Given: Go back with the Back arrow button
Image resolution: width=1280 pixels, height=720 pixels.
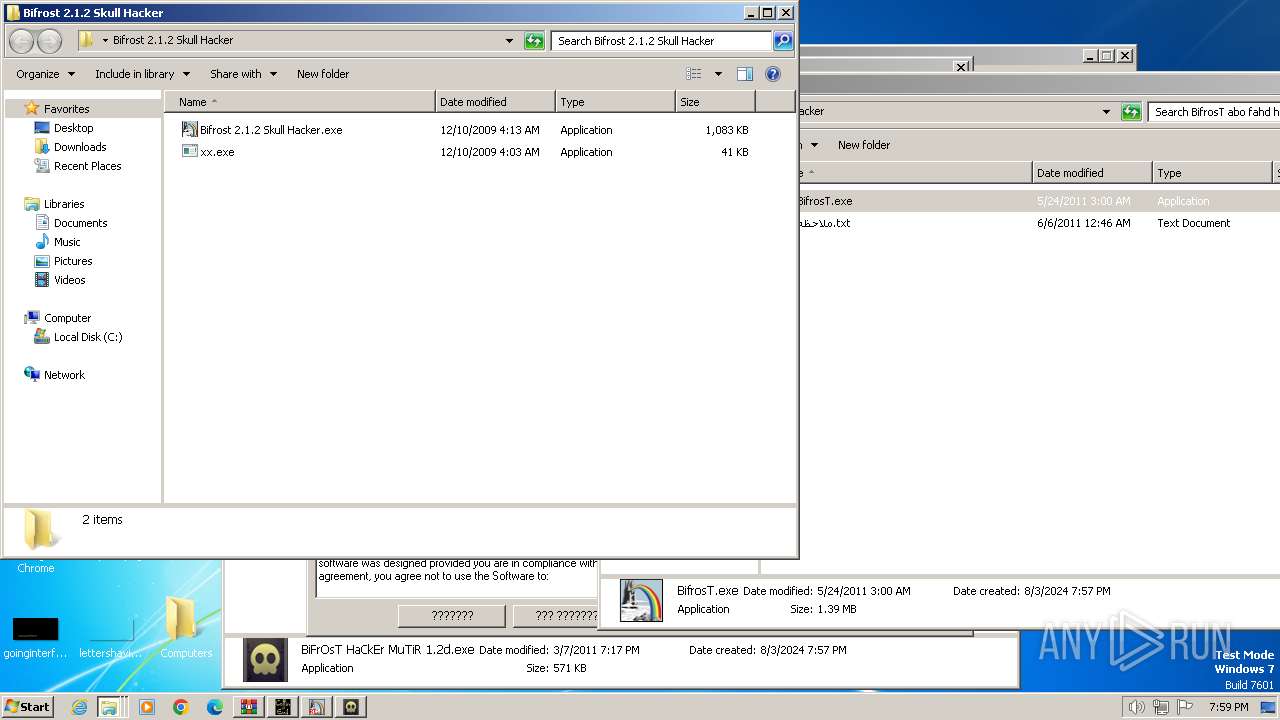Looking at the screenshot, I should click(22, 41).
